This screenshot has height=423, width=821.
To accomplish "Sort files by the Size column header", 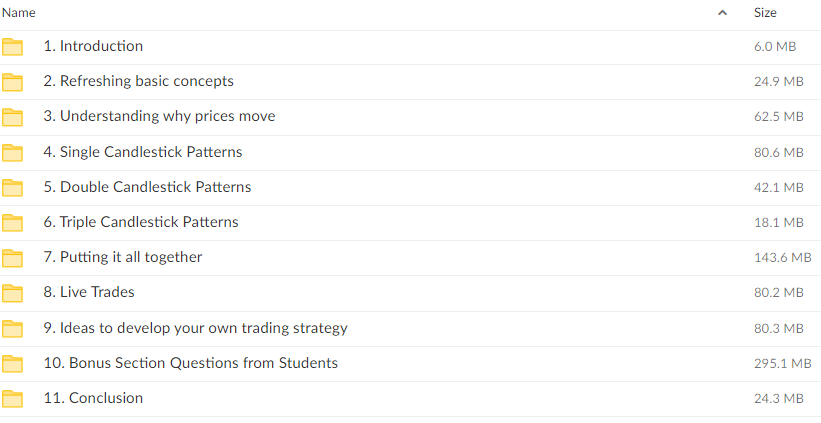I will (765, 13).
